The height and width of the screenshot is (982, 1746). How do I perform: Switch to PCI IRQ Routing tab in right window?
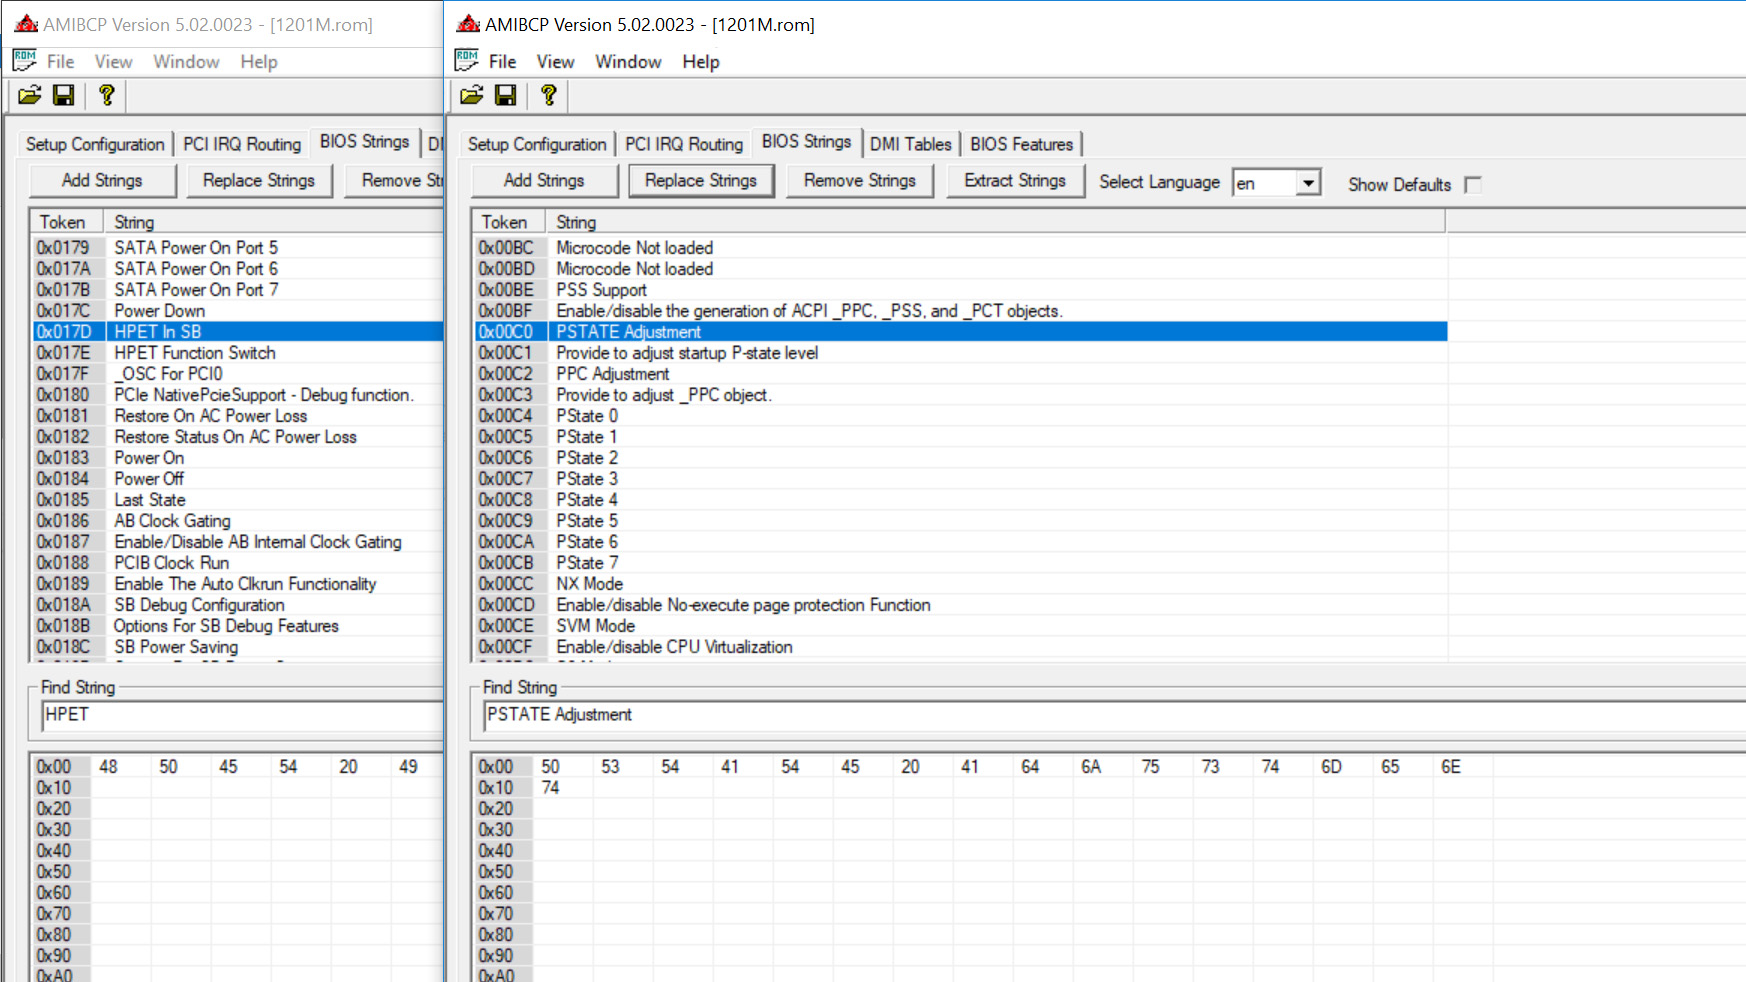[684, 144]
